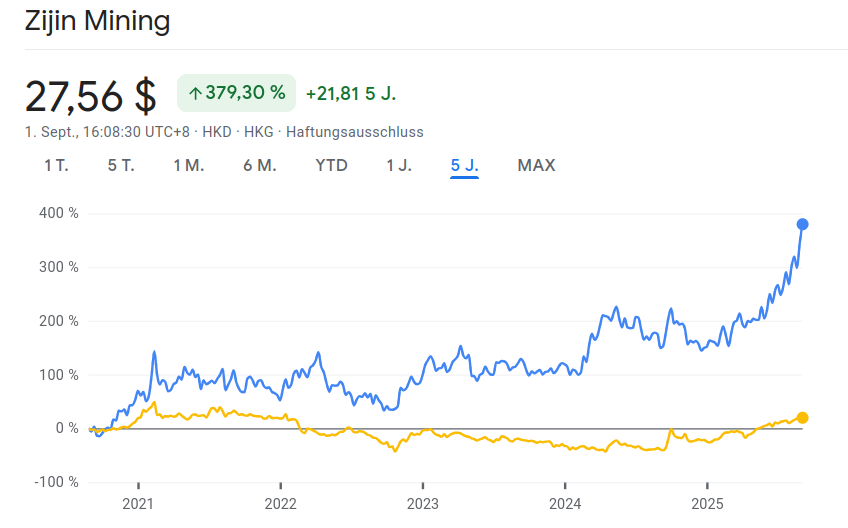Screen dimensions: 848x528
Task: Show the 6 M. time range
Action: coord(259,165)
